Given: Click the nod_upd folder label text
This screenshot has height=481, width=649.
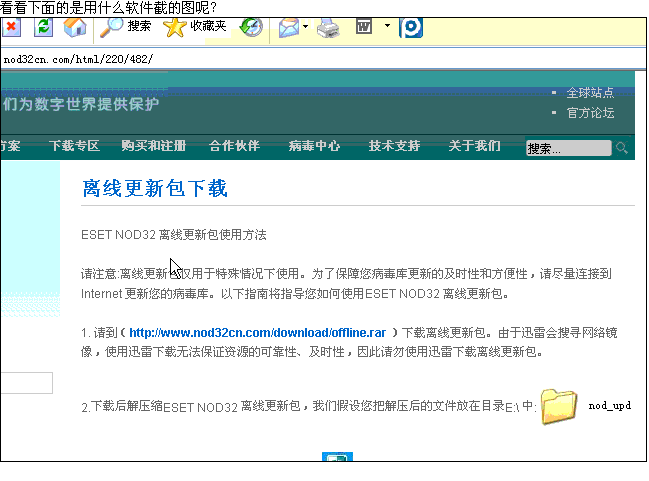Looking at the screenshot, I should coord(610,406).
